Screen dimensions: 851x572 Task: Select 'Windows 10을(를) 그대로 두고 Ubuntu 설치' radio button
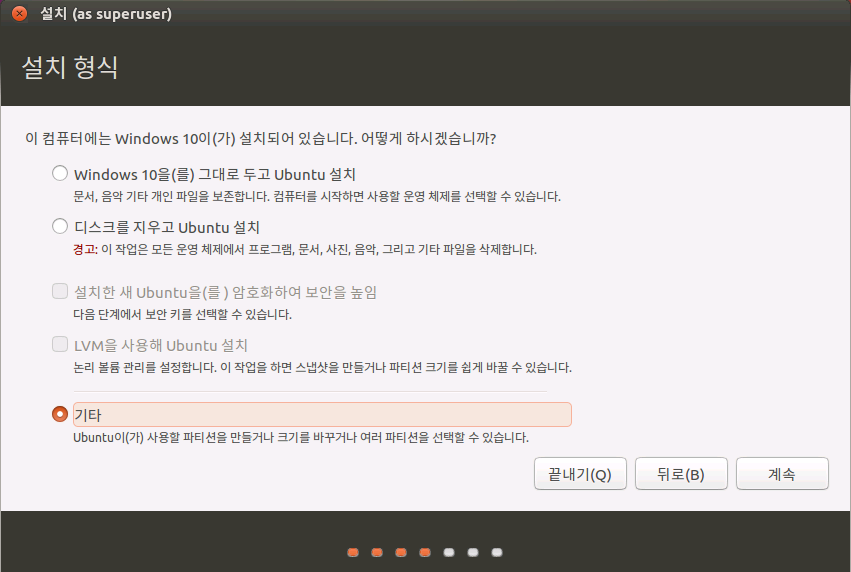click(x=60, y=174)
